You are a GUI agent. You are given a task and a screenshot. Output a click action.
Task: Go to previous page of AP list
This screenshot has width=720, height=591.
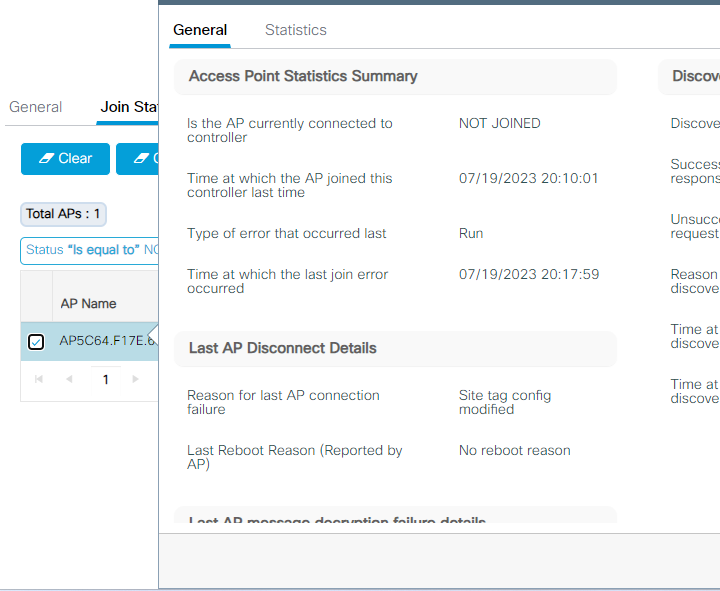(69, 380)
